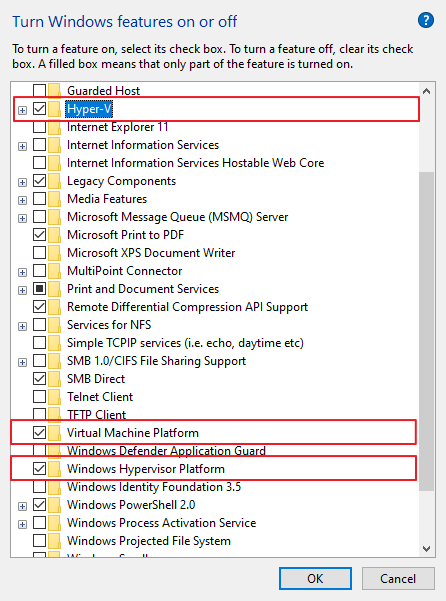
Task: Enable the Telnet Client checkbox
Action: (39, 397)
